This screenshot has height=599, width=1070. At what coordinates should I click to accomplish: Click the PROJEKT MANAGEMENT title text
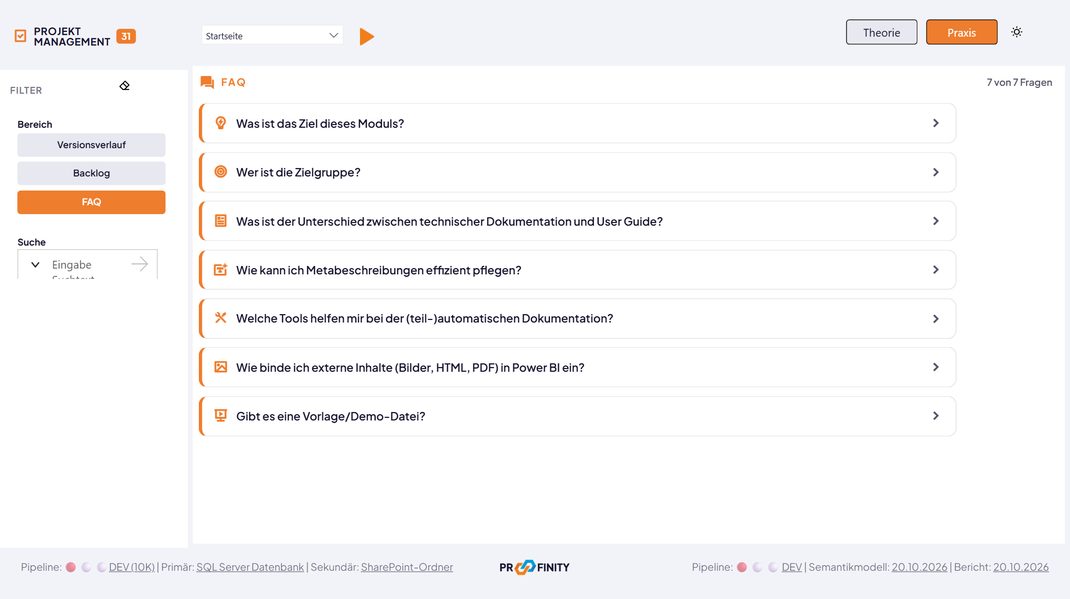(x=72, y=37)
